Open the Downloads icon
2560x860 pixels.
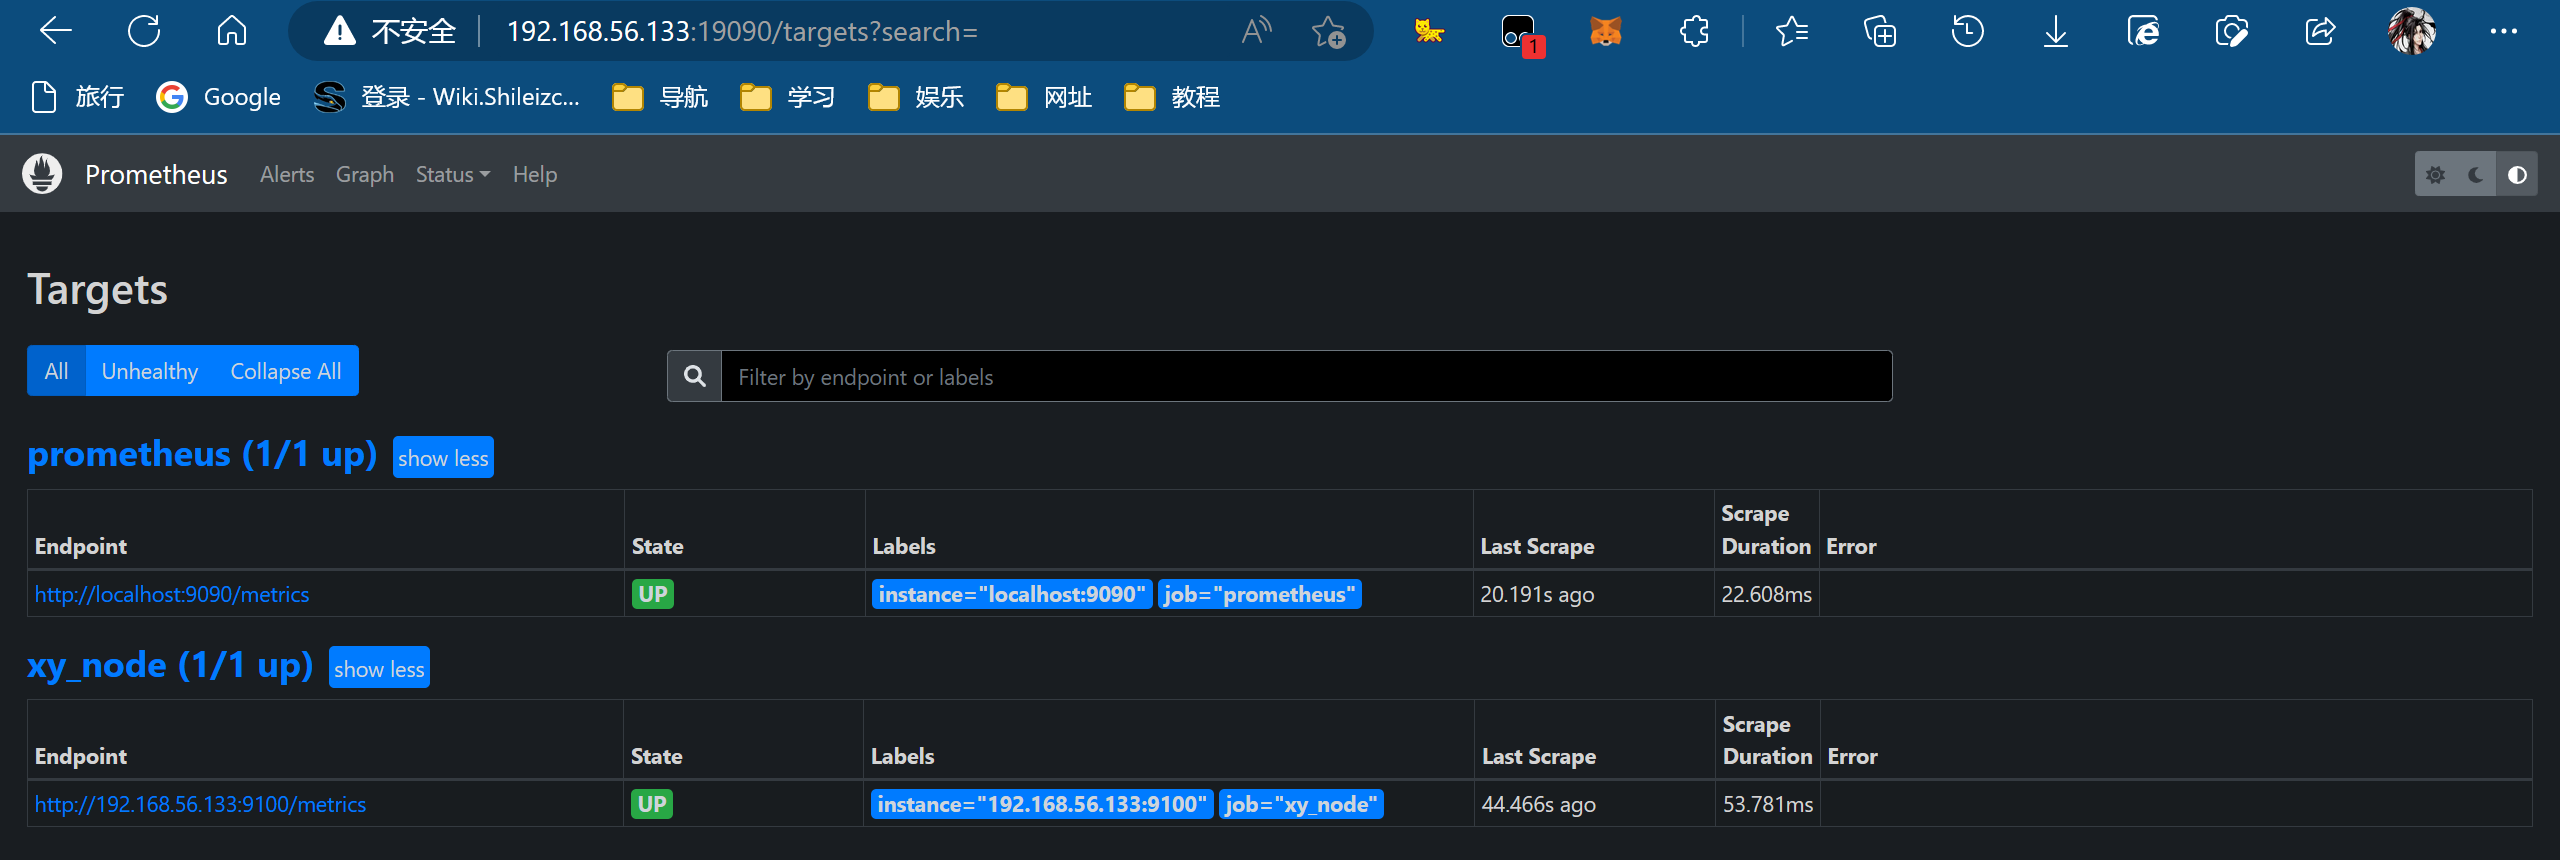(x=2055, y=32)
